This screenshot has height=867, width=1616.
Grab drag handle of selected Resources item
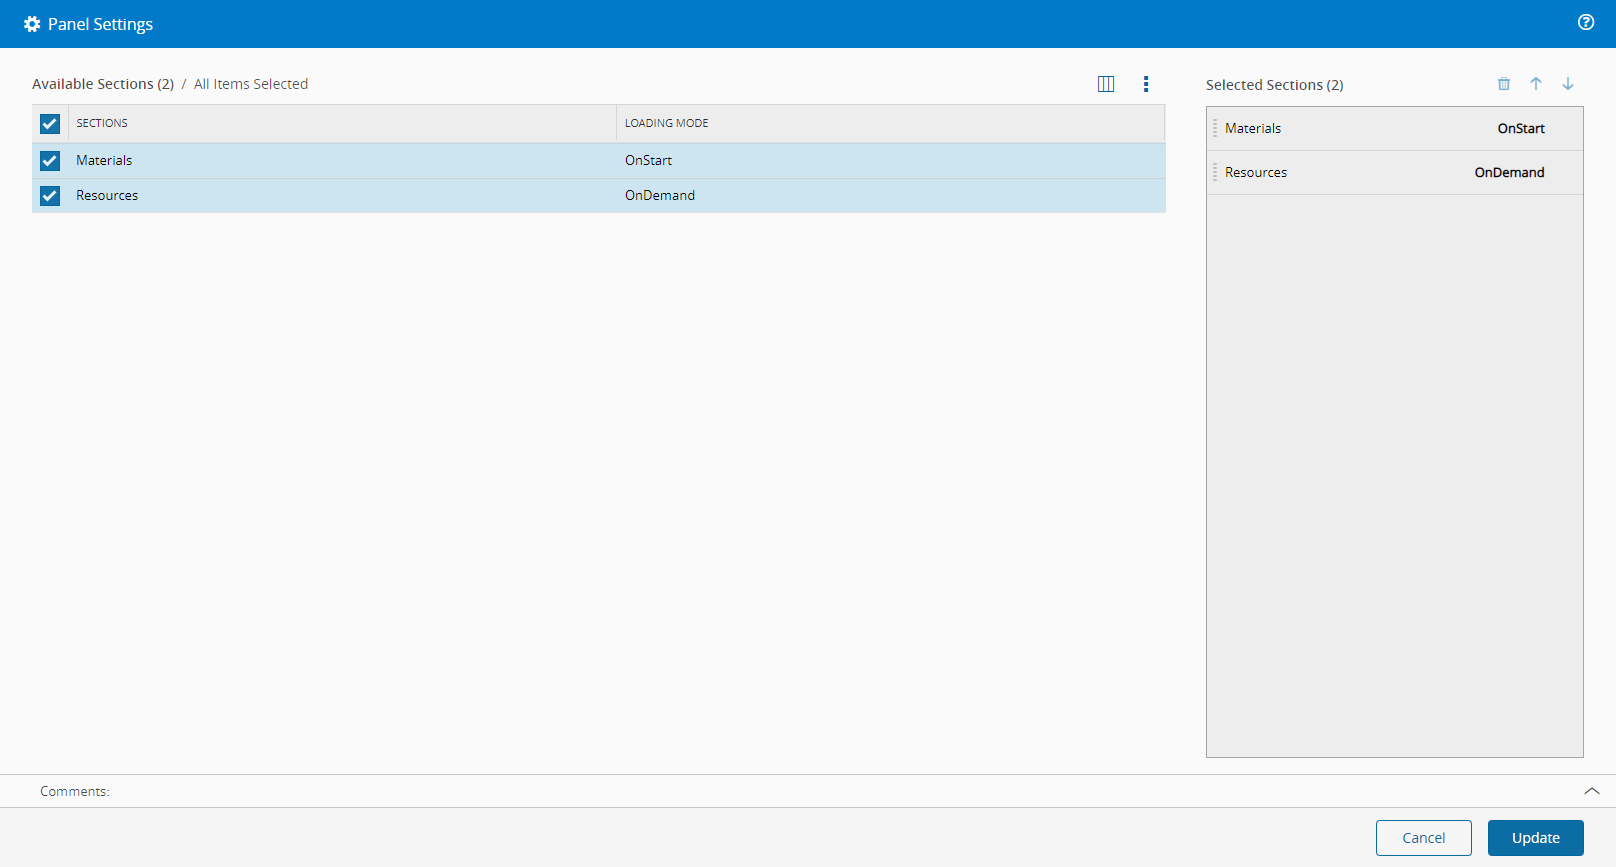click(1215, 172)
